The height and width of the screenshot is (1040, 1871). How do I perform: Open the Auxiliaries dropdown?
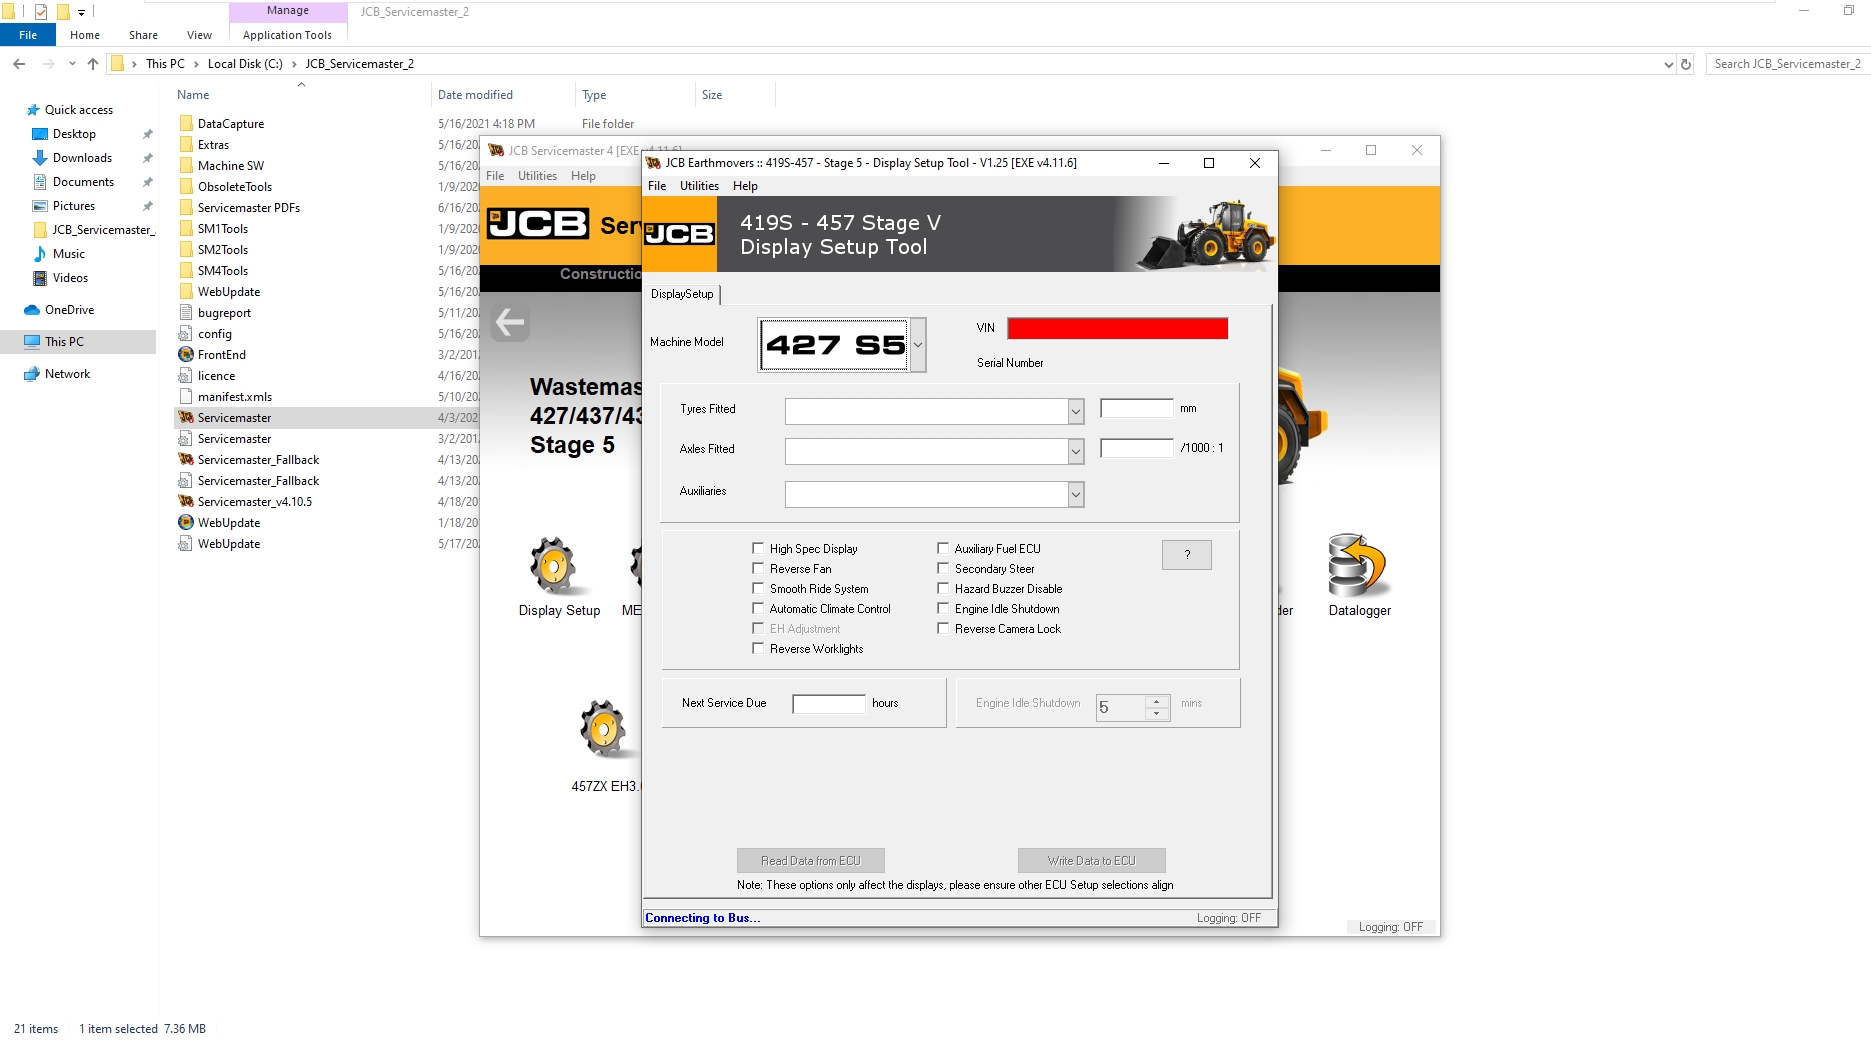(x=1074, y=494)
